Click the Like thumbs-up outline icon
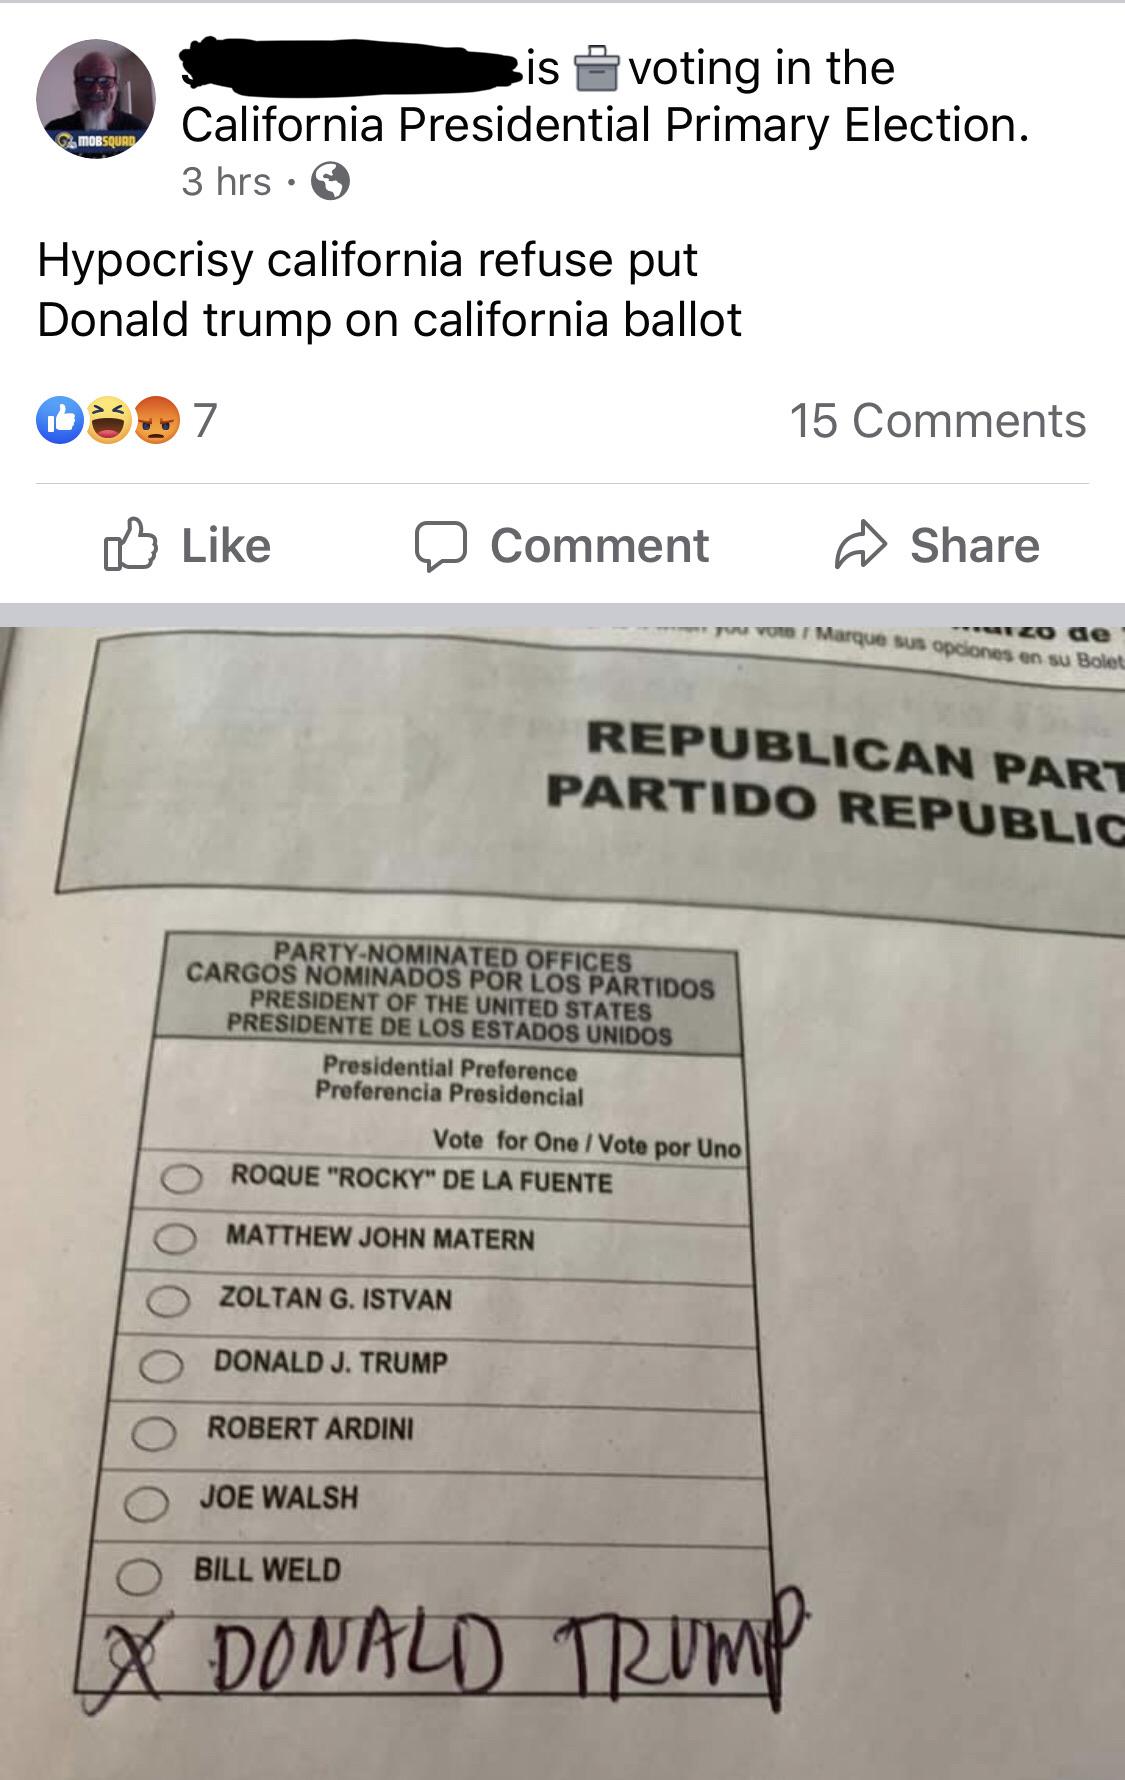The width and height of the screenshot is (1125, 1780). 130,546
